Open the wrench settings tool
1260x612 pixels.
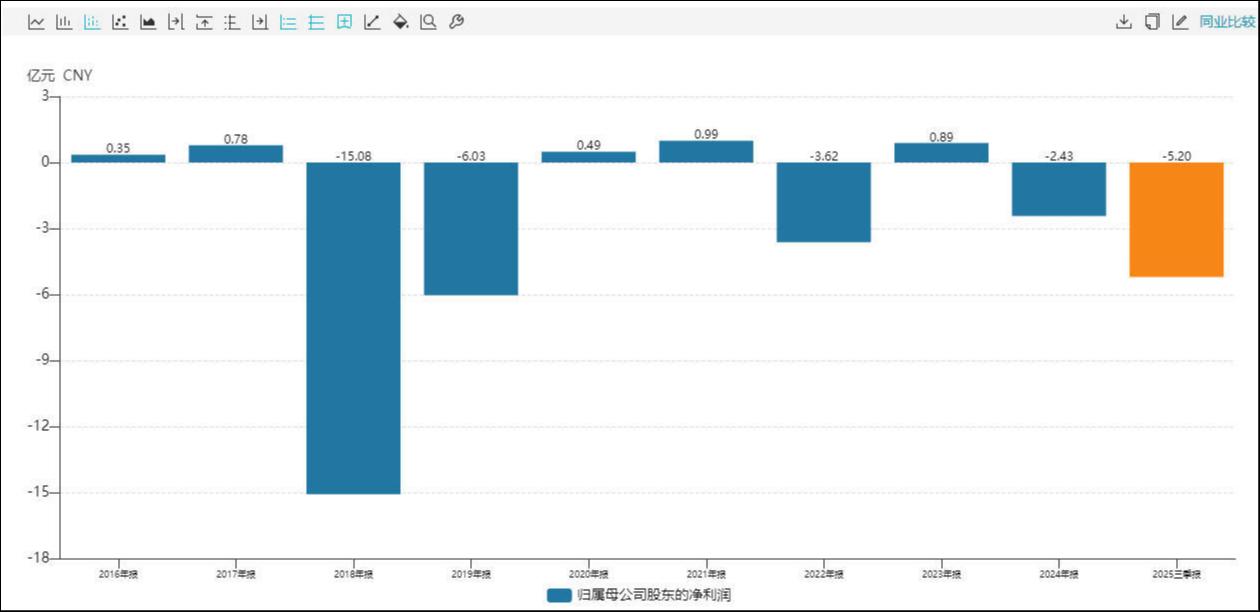(x=456, y=22)
